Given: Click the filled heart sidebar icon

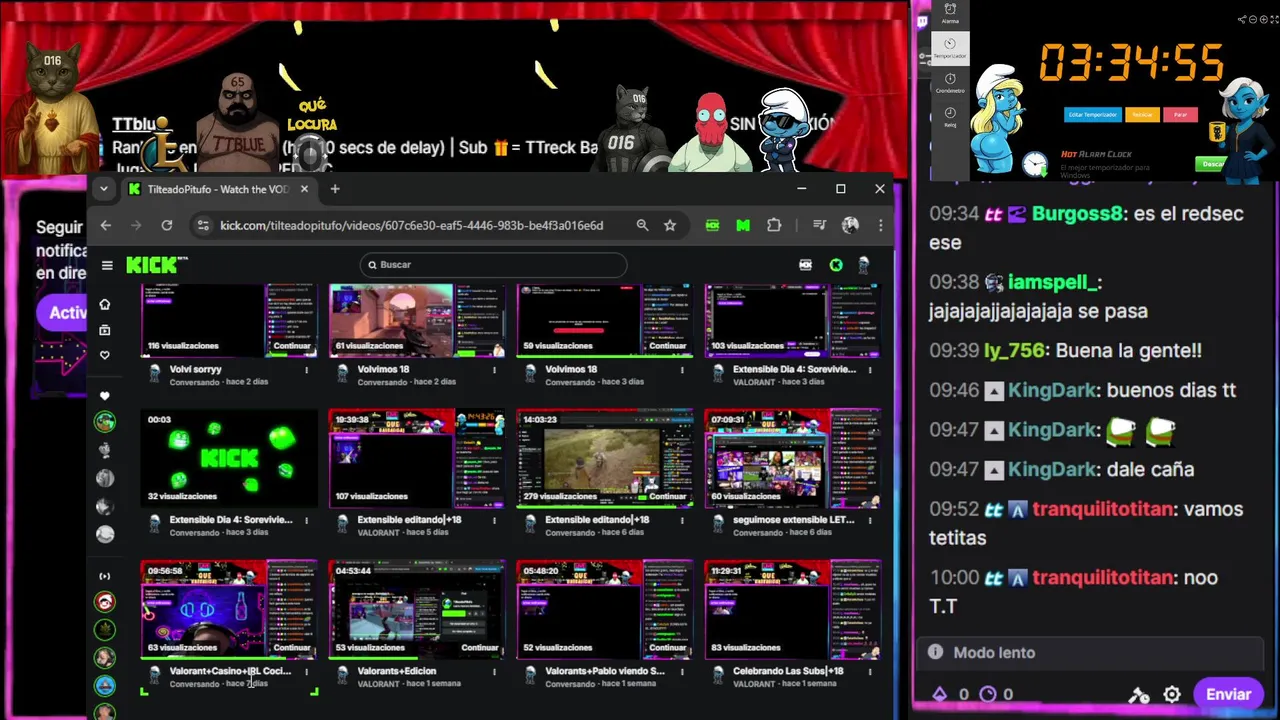Looking at the screenshot, I should point(105,396).
